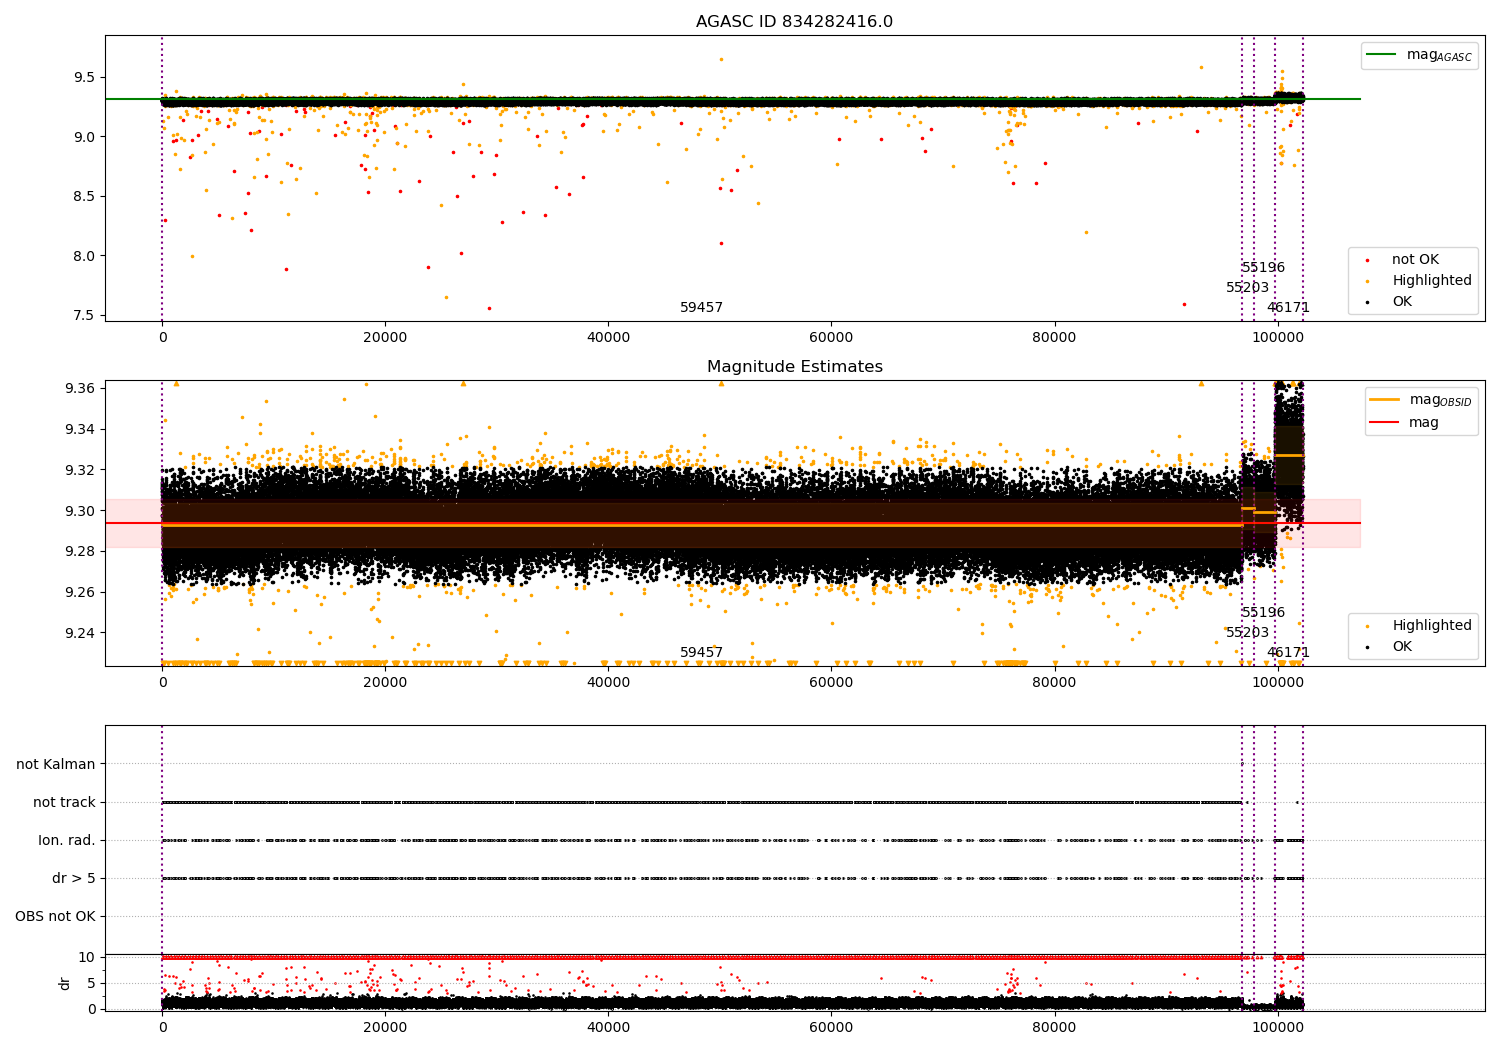Click the 'Magnitude Estimates' plot title
Viewport: 1500px width, 1050px height.
[x=794, y=367]
